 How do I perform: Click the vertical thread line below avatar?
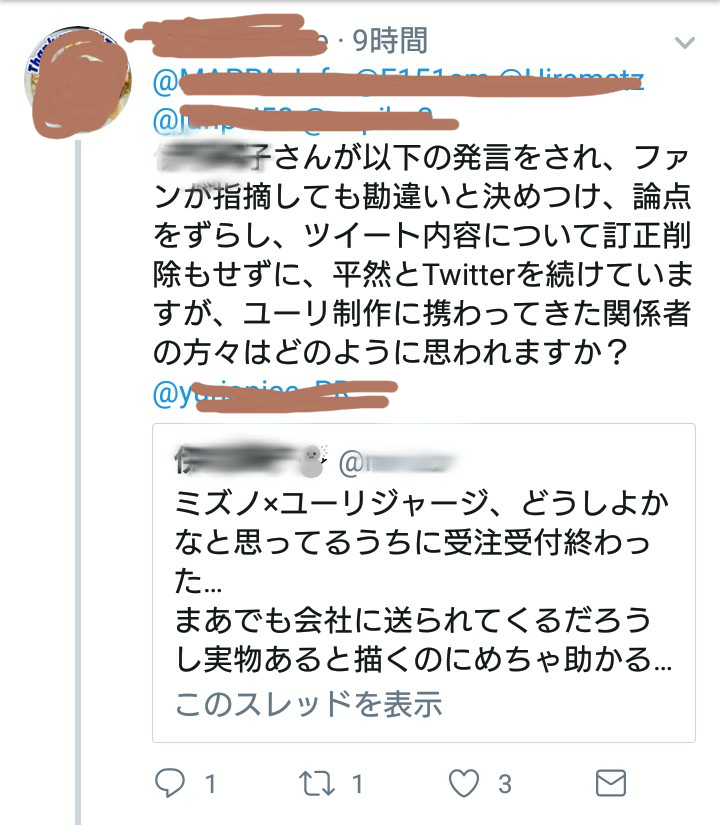point(78,480)
